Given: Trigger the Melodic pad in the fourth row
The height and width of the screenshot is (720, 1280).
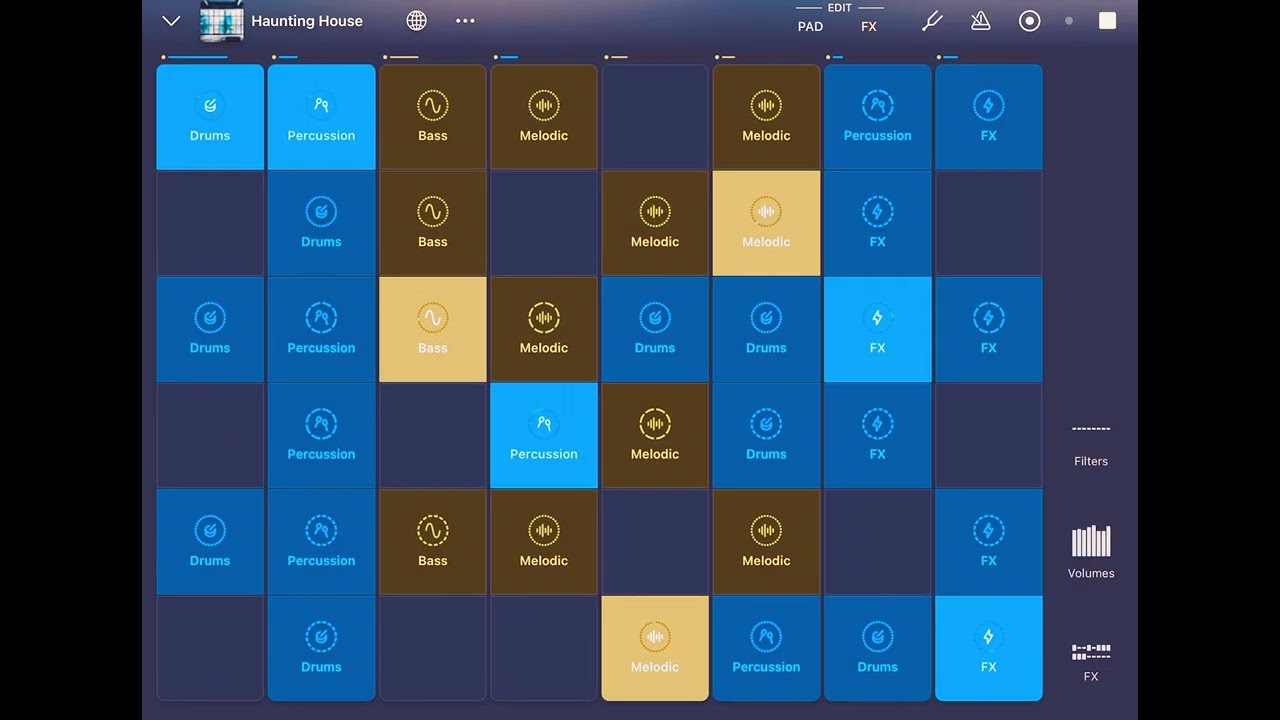Looking at the screenshot, I should (x=655, y=436).
